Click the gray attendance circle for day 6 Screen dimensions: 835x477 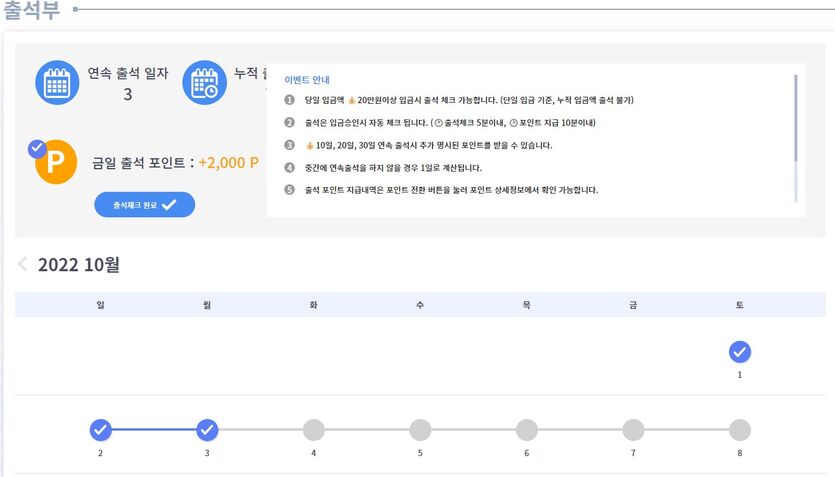pos(527,430)
